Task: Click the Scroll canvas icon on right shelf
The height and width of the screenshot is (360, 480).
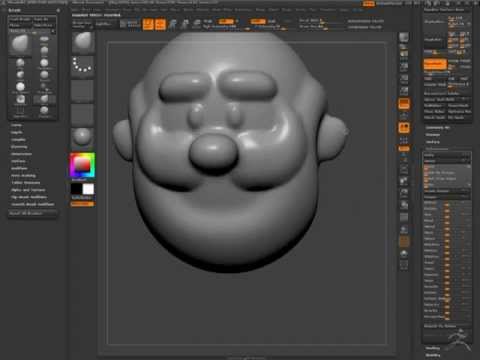Action: (x=404, y=54)
